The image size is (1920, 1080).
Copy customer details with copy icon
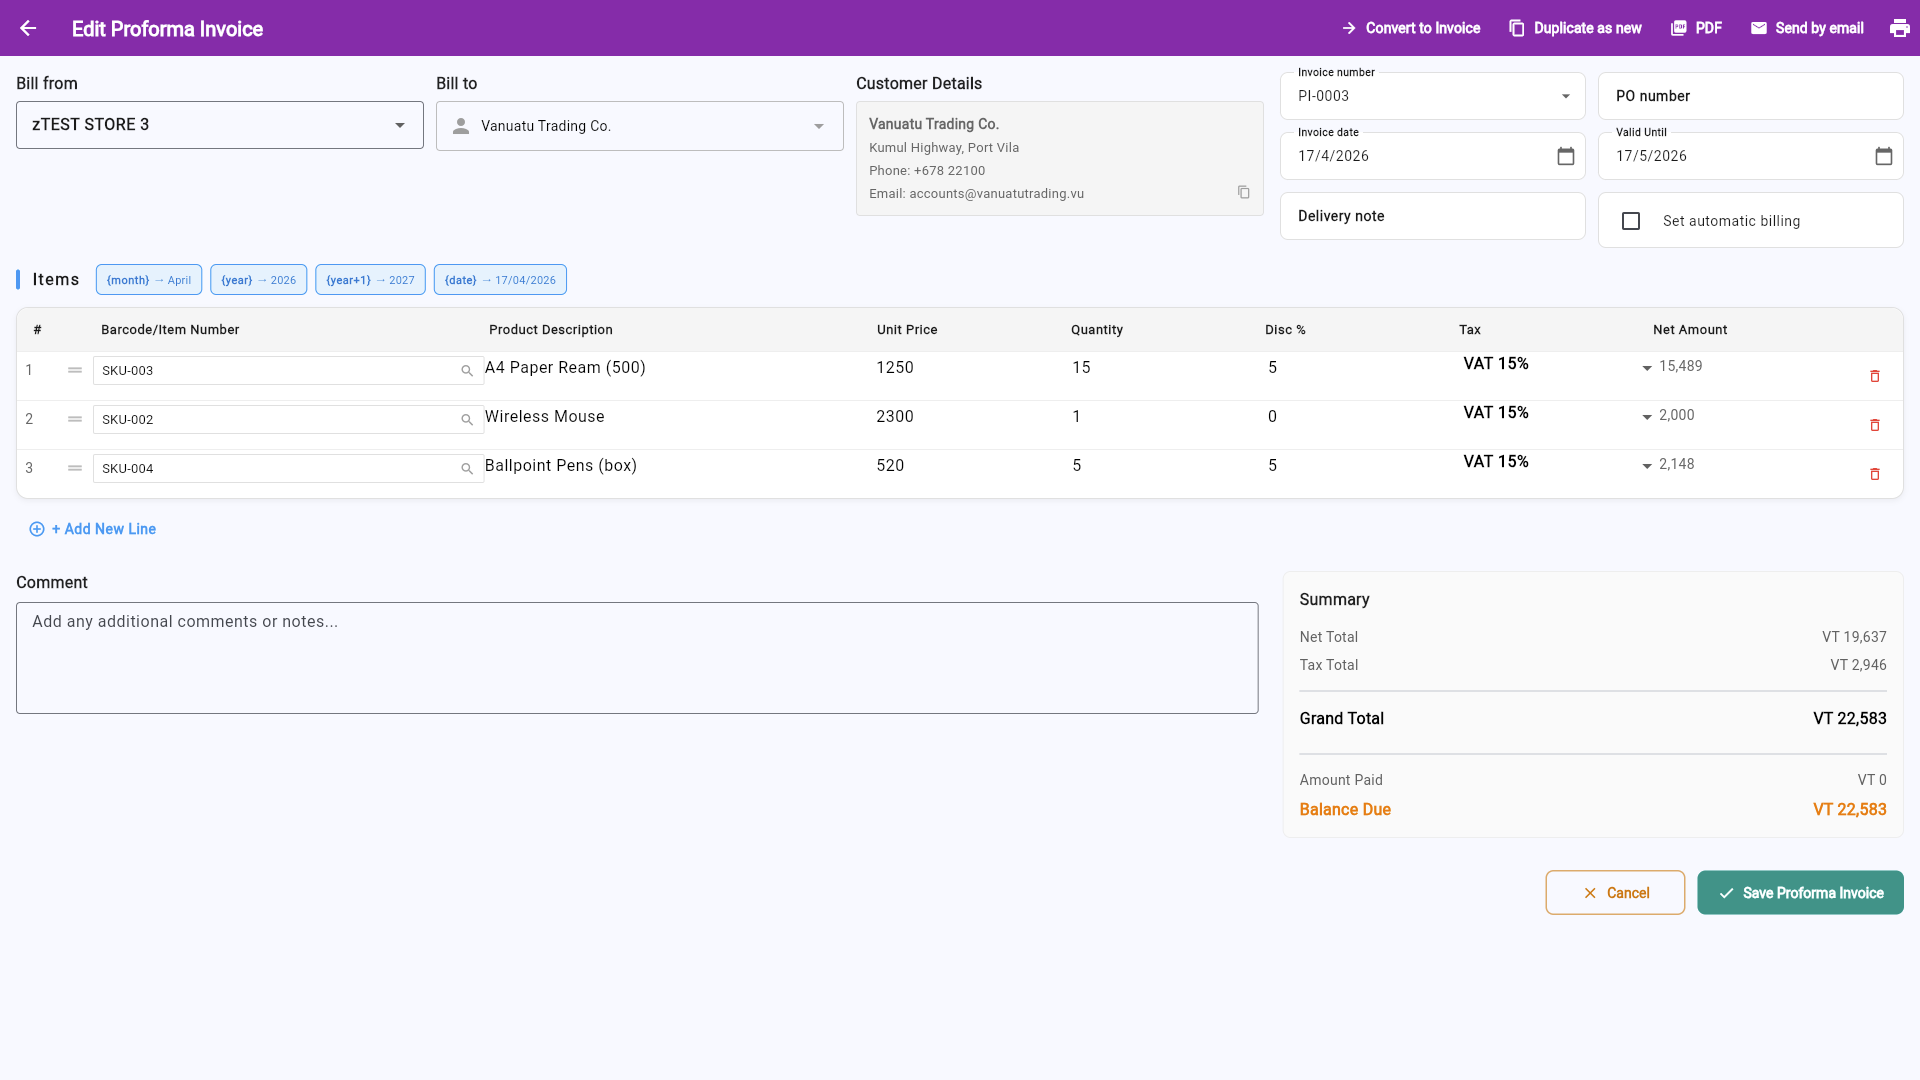[x=1243, y=192]
